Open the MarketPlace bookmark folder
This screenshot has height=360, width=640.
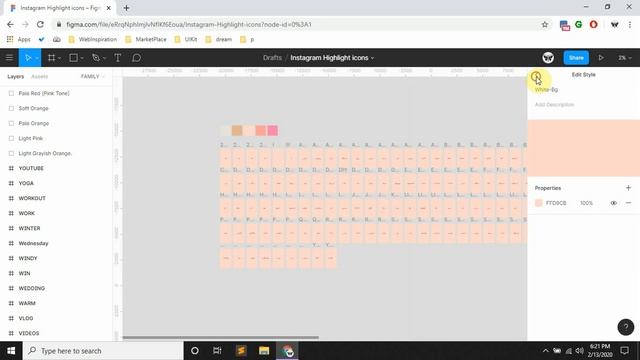(x=146, y=39)
